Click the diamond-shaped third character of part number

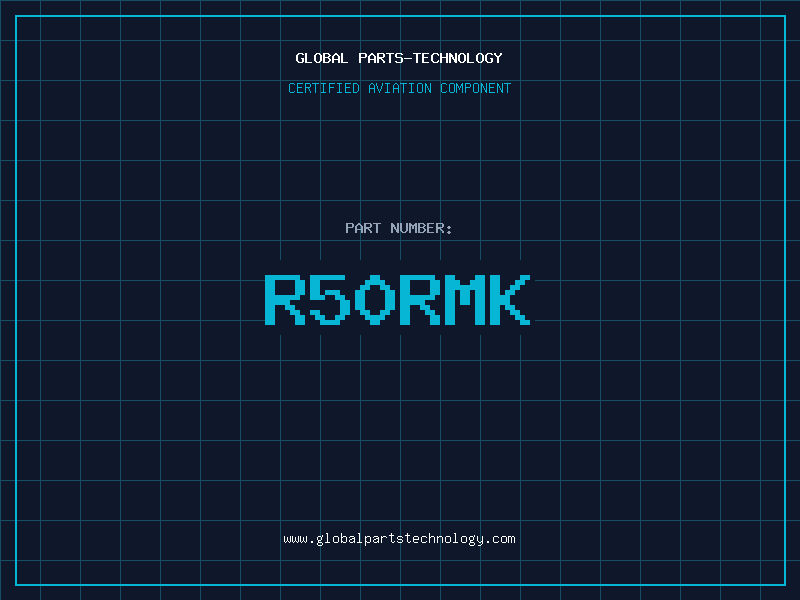374,299
